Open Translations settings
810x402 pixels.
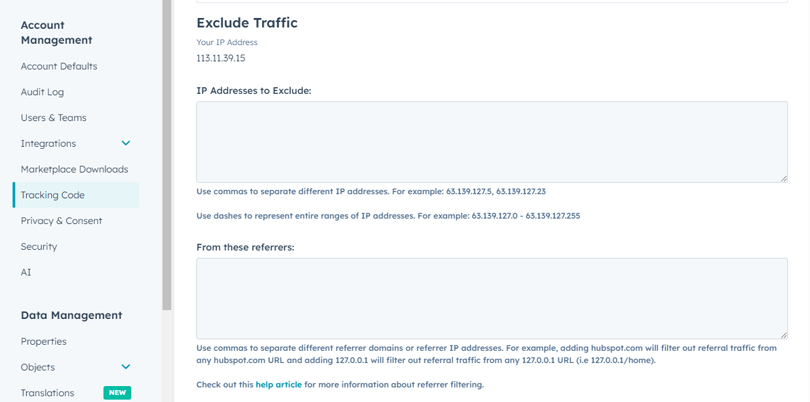click(48, 393)
